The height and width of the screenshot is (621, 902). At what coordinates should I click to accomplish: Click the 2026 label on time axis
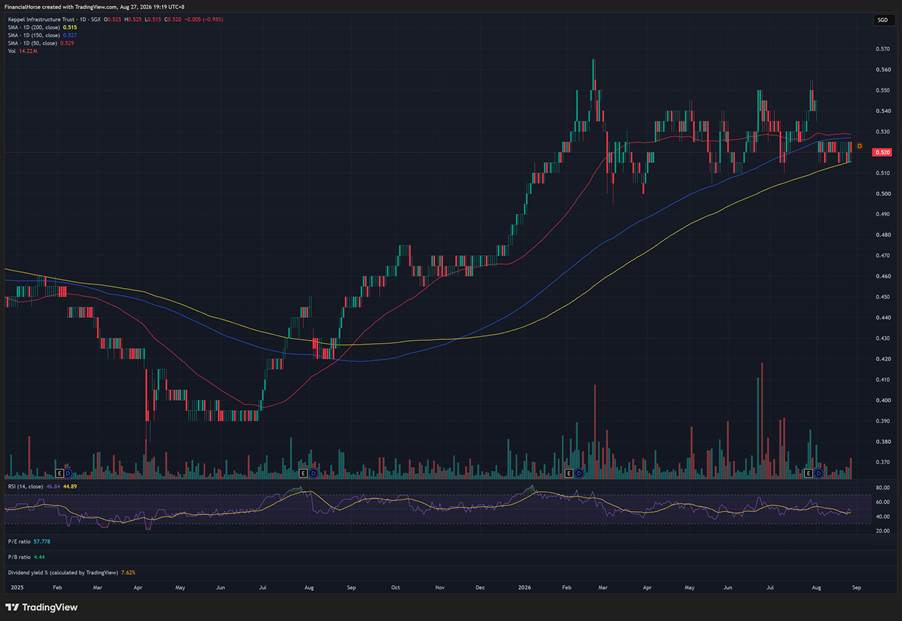click(x=524, y=588)
